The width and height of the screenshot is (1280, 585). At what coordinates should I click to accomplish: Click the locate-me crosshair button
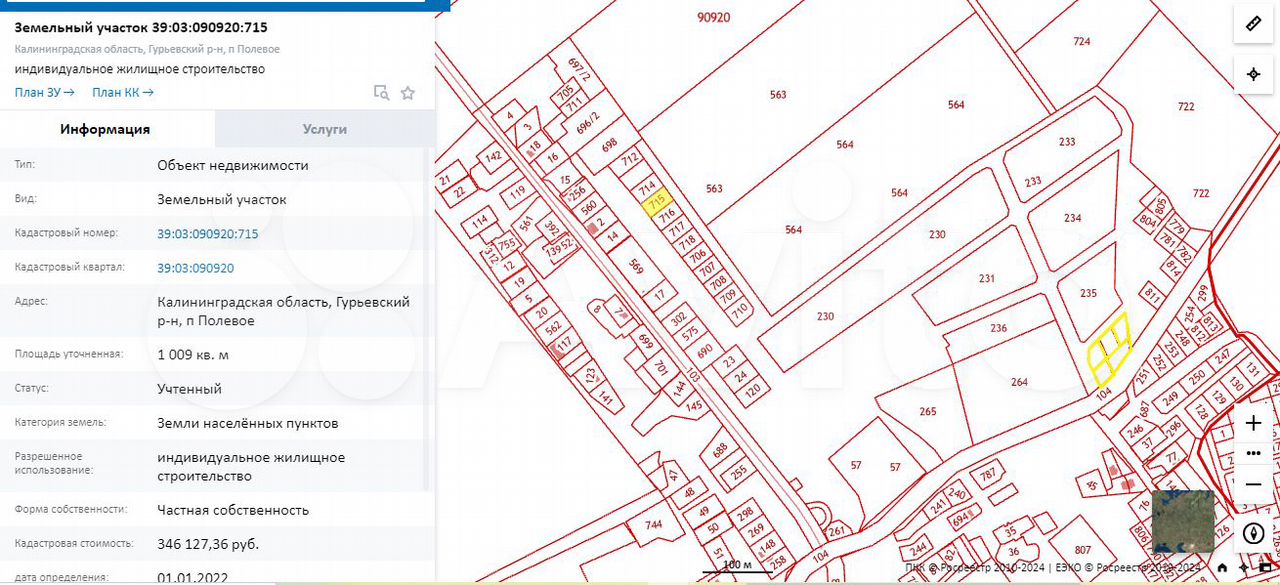[x=1253, y=75]
